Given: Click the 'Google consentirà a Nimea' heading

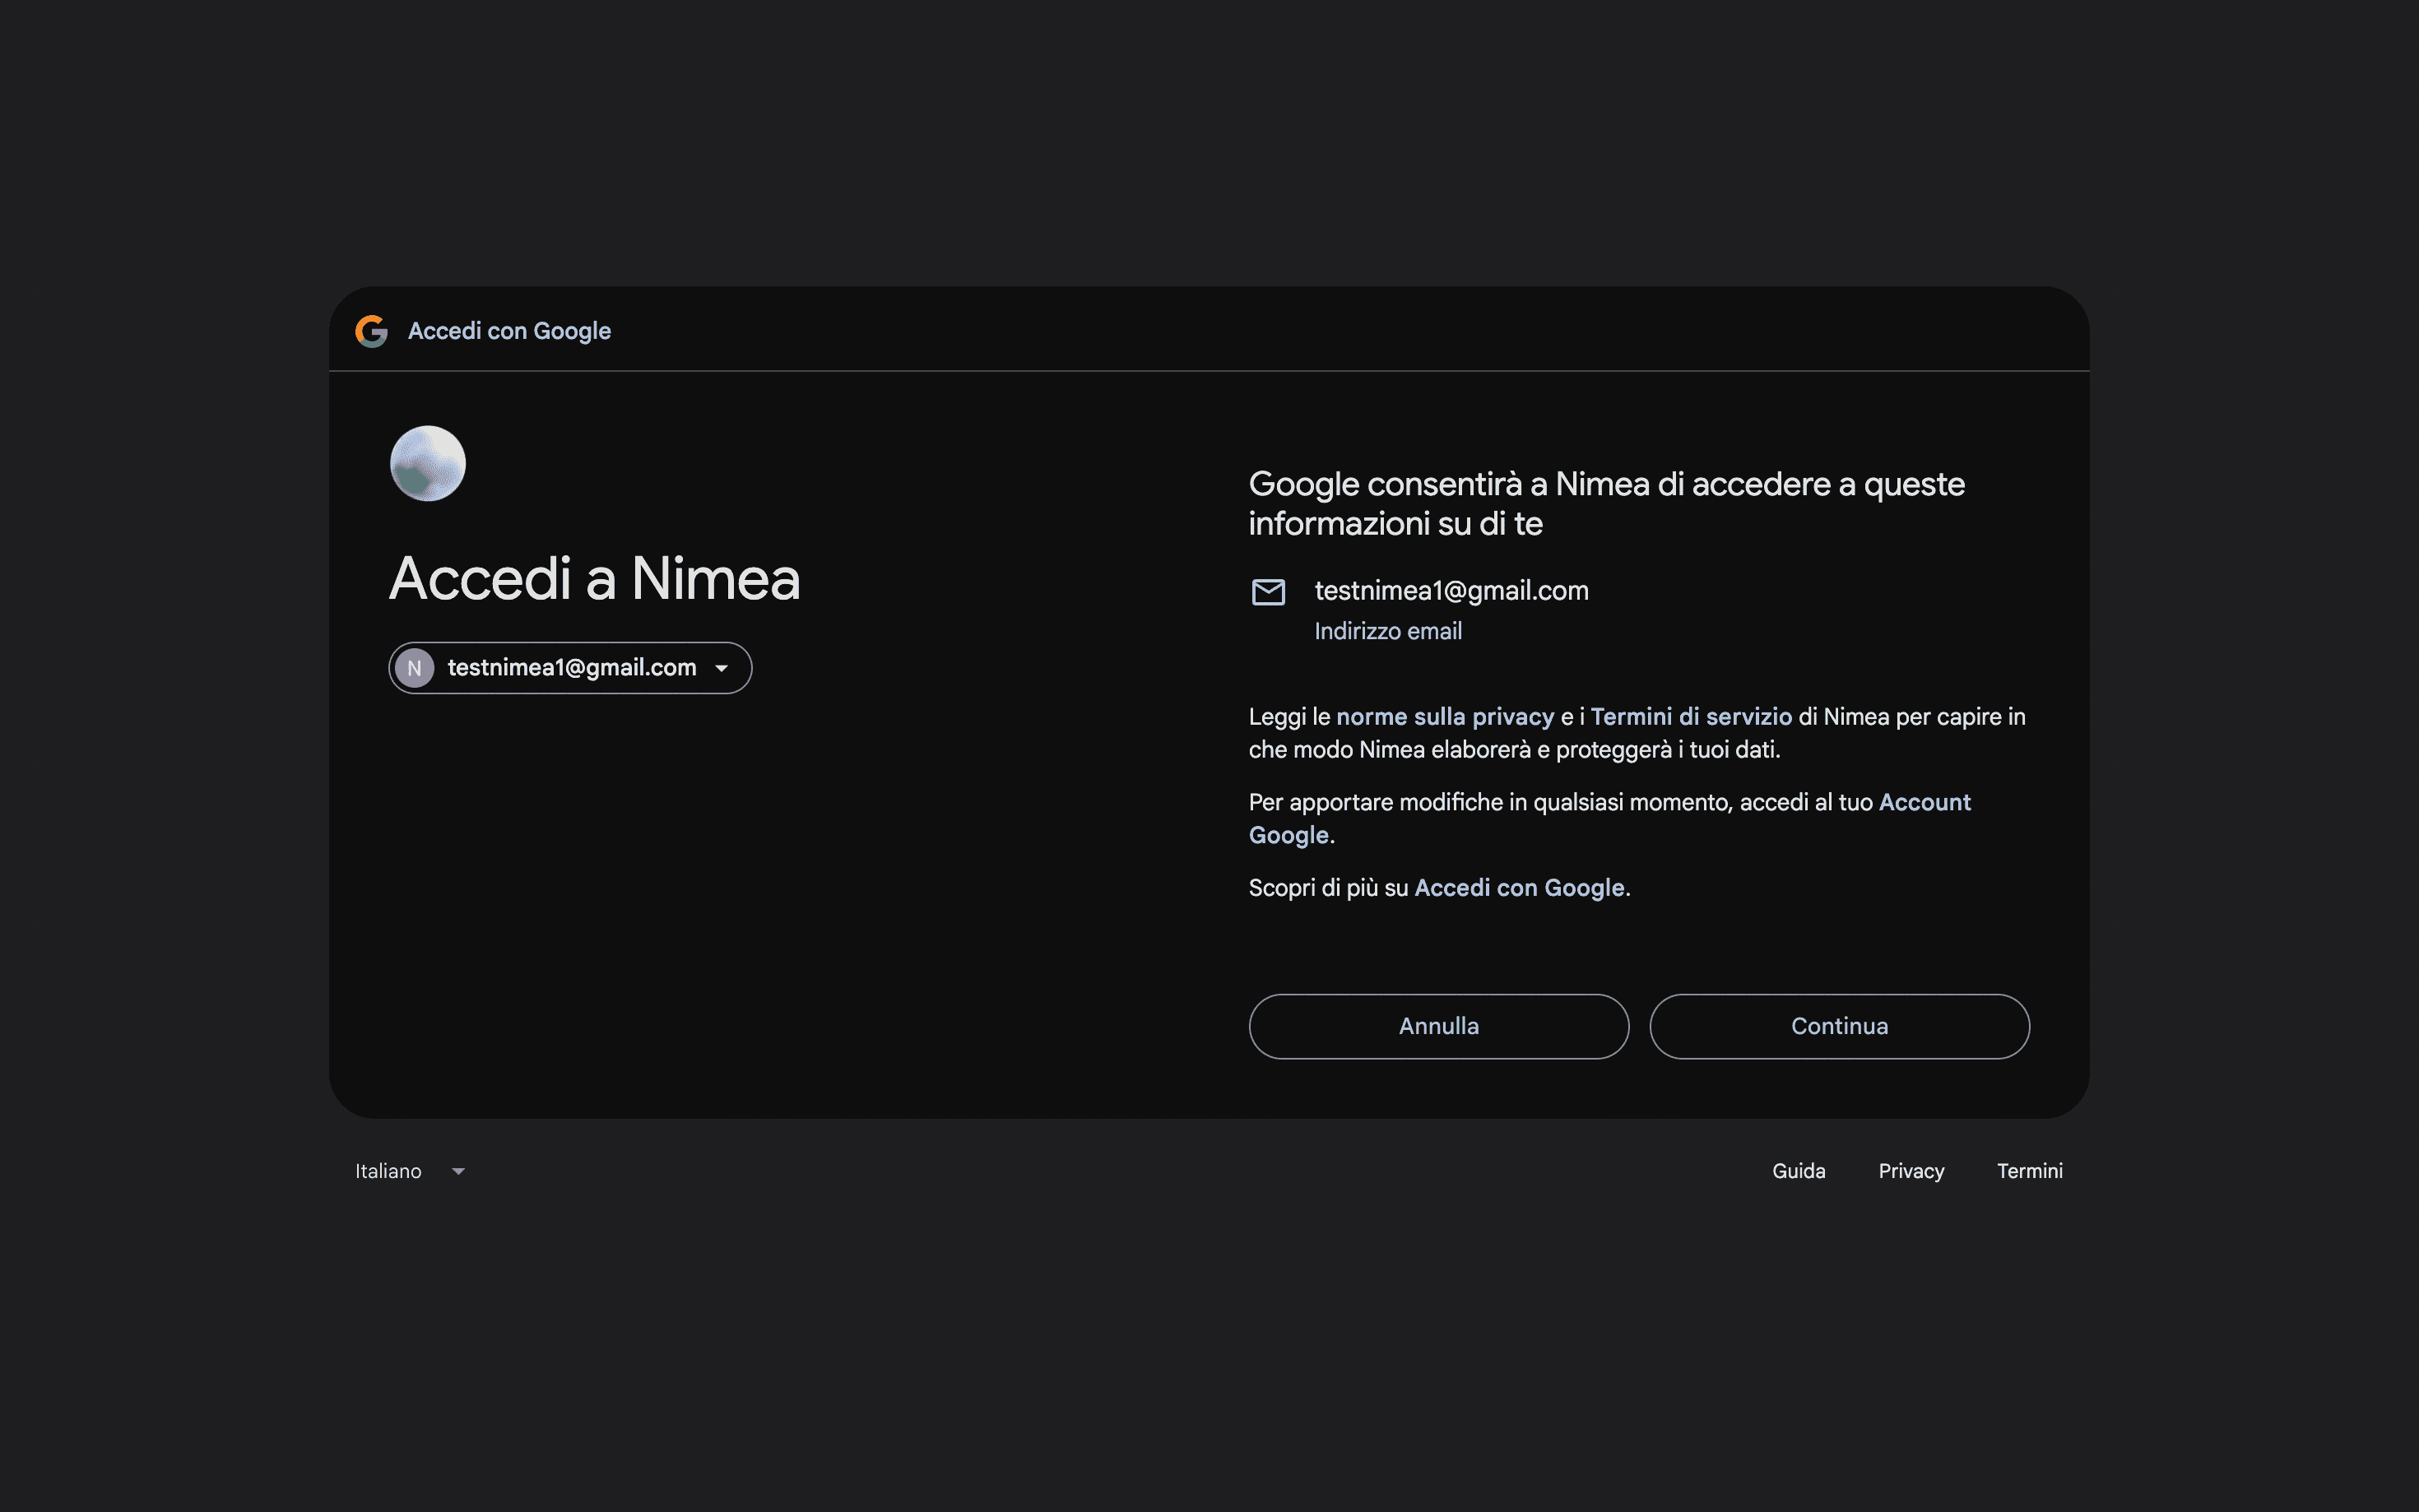Looking at the screenshot, I should pos(1606,504).
